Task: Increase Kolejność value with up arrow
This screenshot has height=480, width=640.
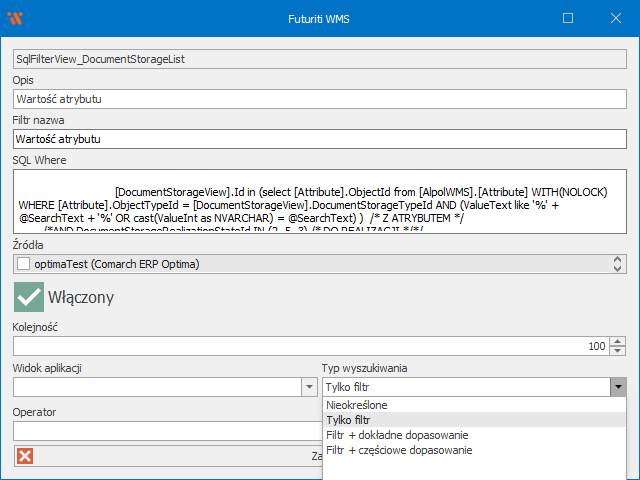Action: [618, 341]
